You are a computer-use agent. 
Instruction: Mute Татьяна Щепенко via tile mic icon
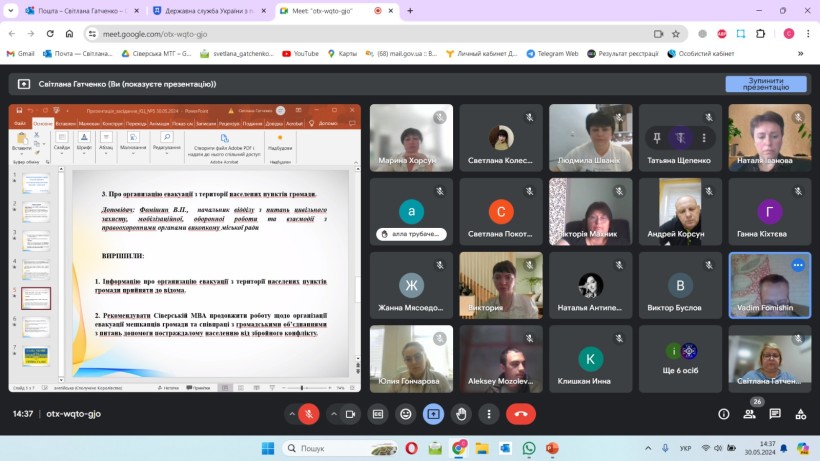[680, 137]
